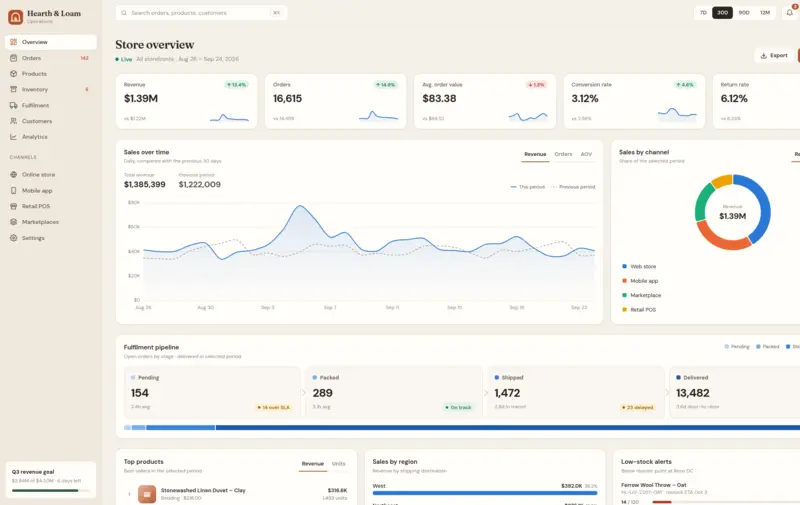Screen dimensions: 800x505
Task: Switch the date range to 90D
Action: point(744,13)
